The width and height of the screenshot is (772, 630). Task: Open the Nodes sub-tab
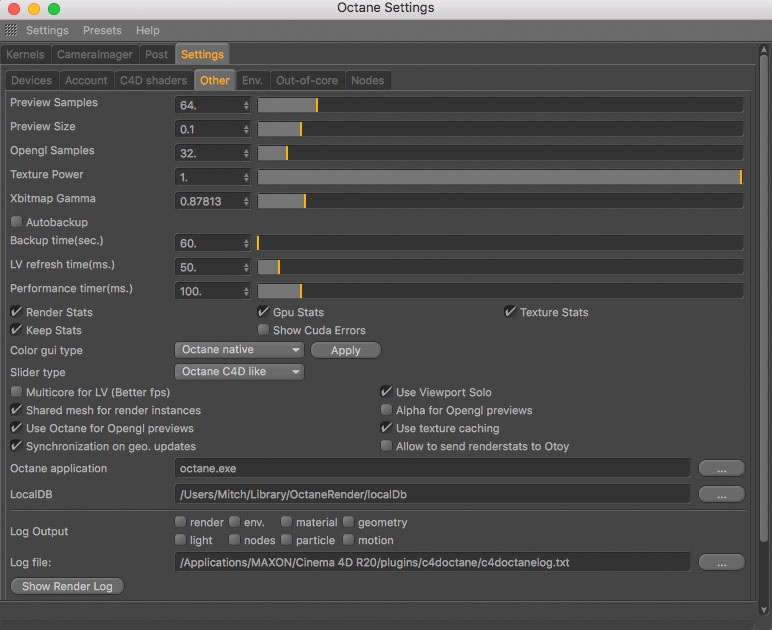coord(368,81)
